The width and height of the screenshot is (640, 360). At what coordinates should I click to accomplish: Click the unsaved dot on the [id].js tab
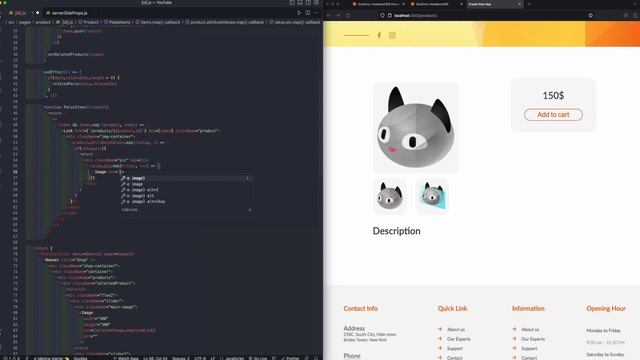(38, 13)
